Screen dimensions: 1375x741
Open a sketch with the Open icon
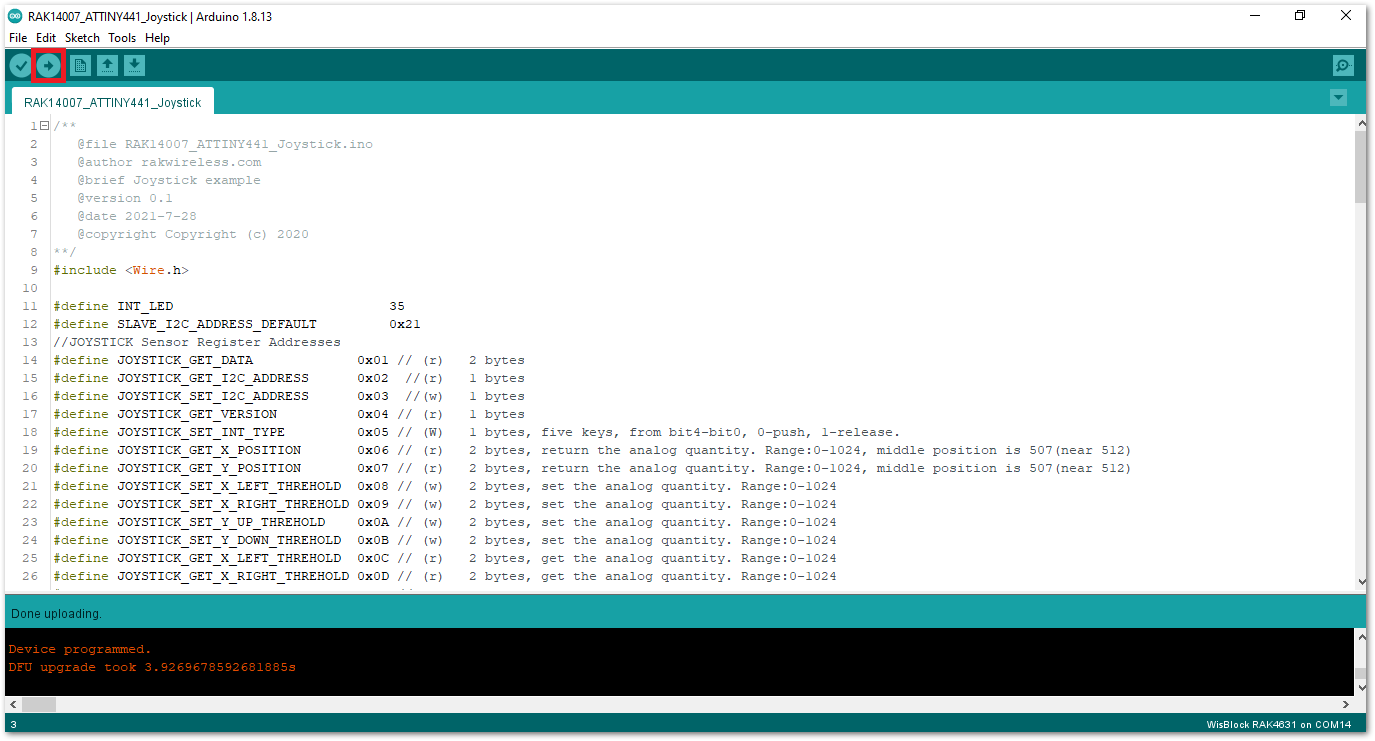point(107,66)
